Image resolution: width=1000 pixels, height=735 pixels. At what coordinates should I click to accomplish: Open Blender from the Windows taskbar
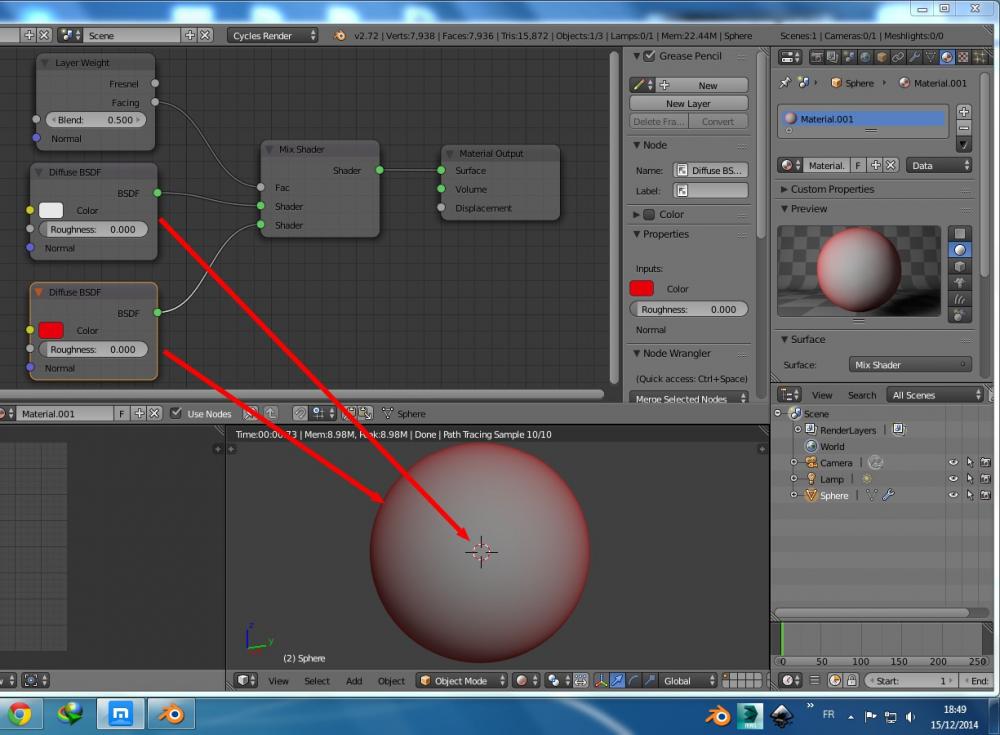click(171, 714)
